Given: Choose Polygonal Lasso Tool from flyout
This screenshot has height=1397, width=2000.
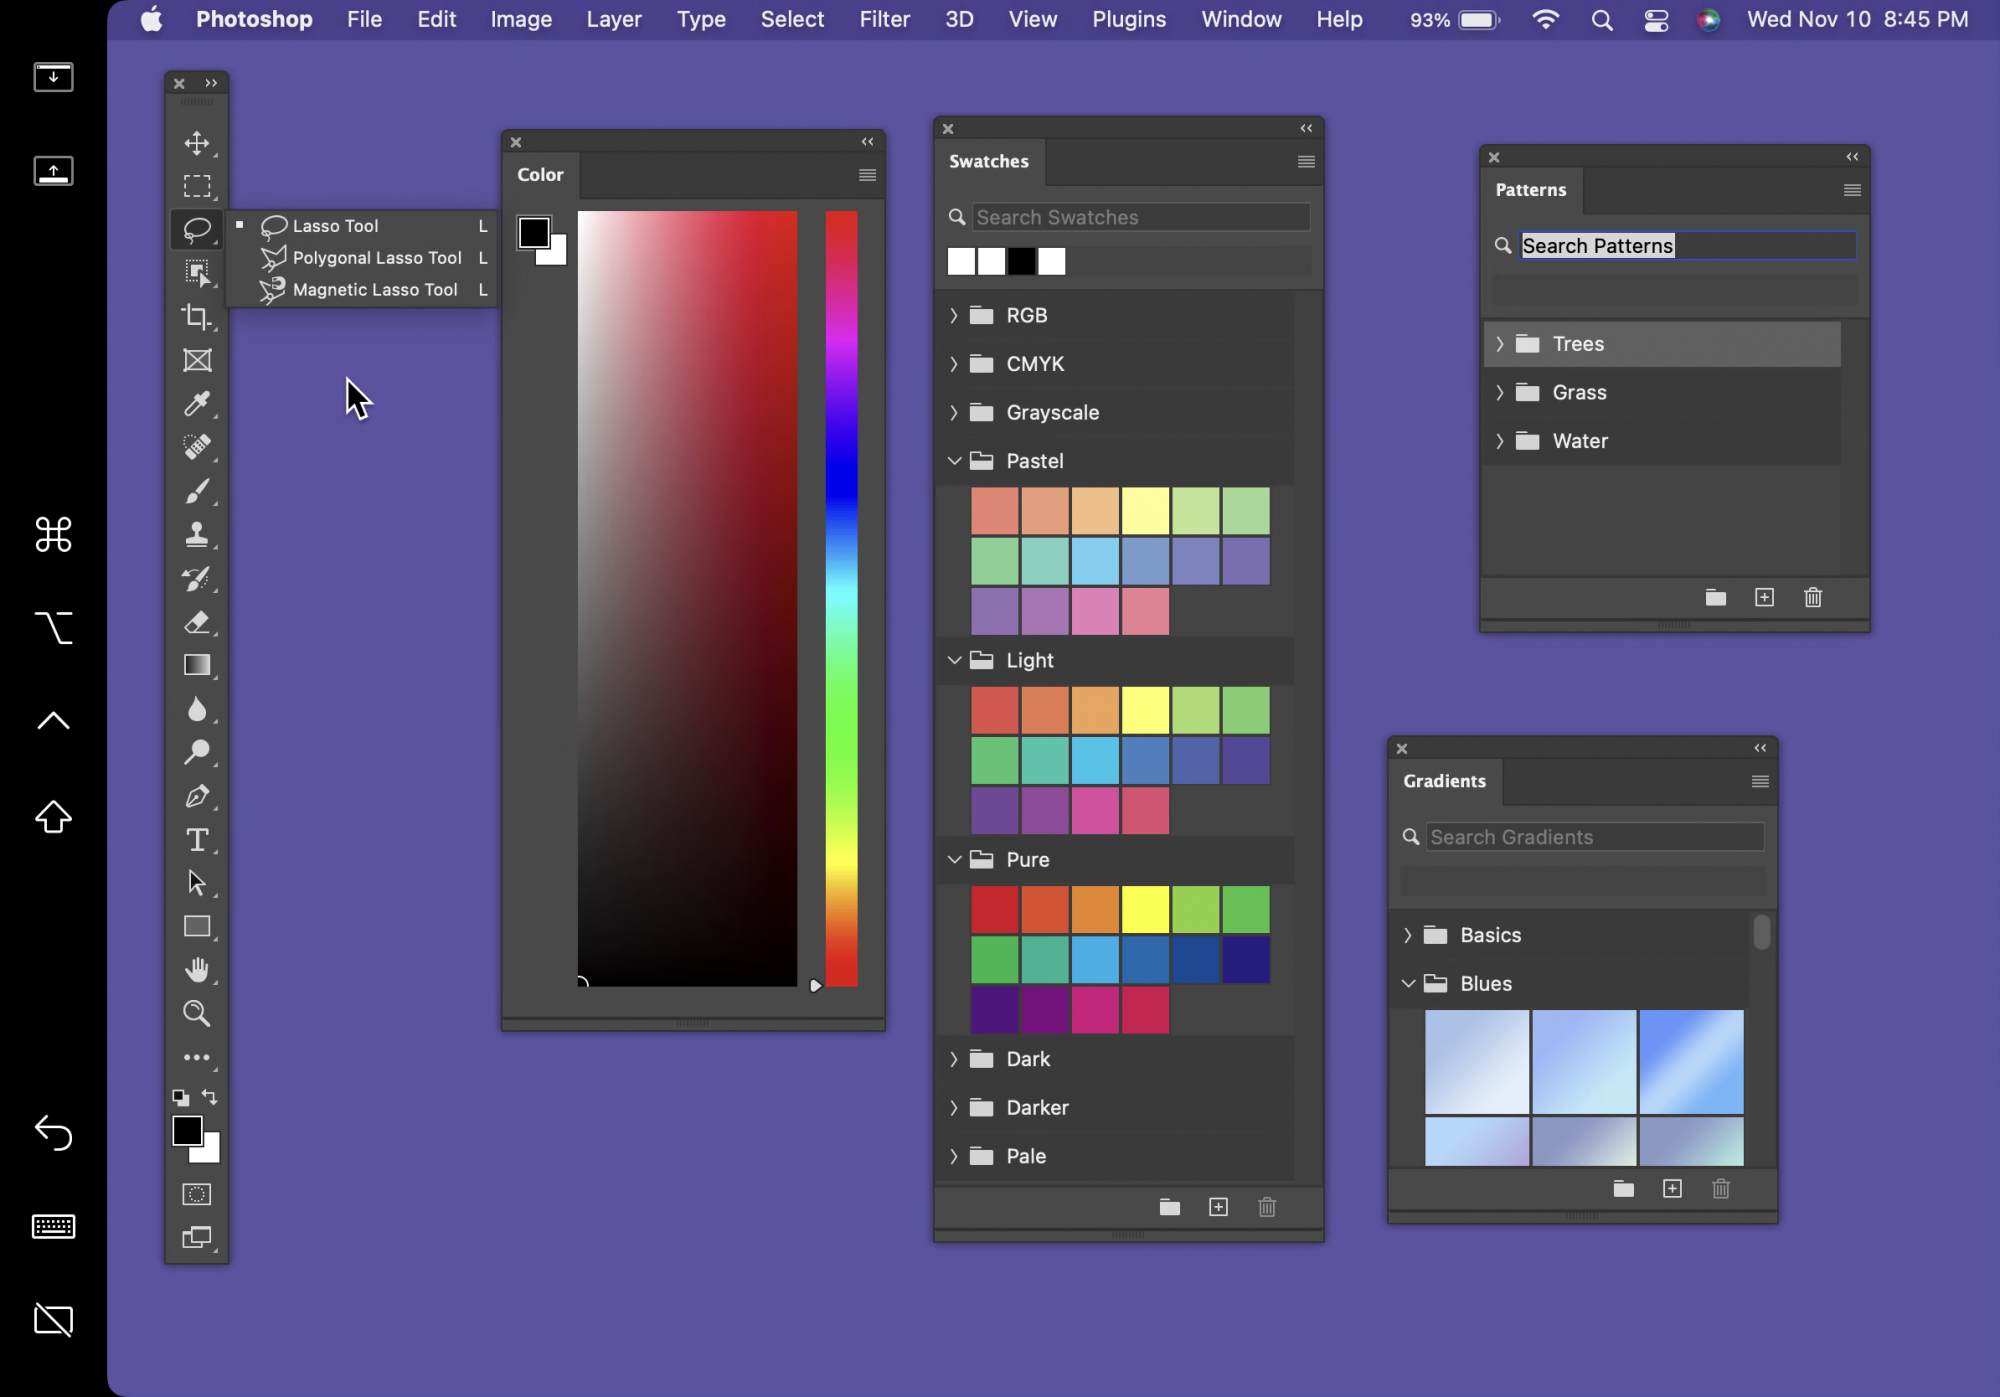Looking at the screenshot, I should tap(376, 258).
